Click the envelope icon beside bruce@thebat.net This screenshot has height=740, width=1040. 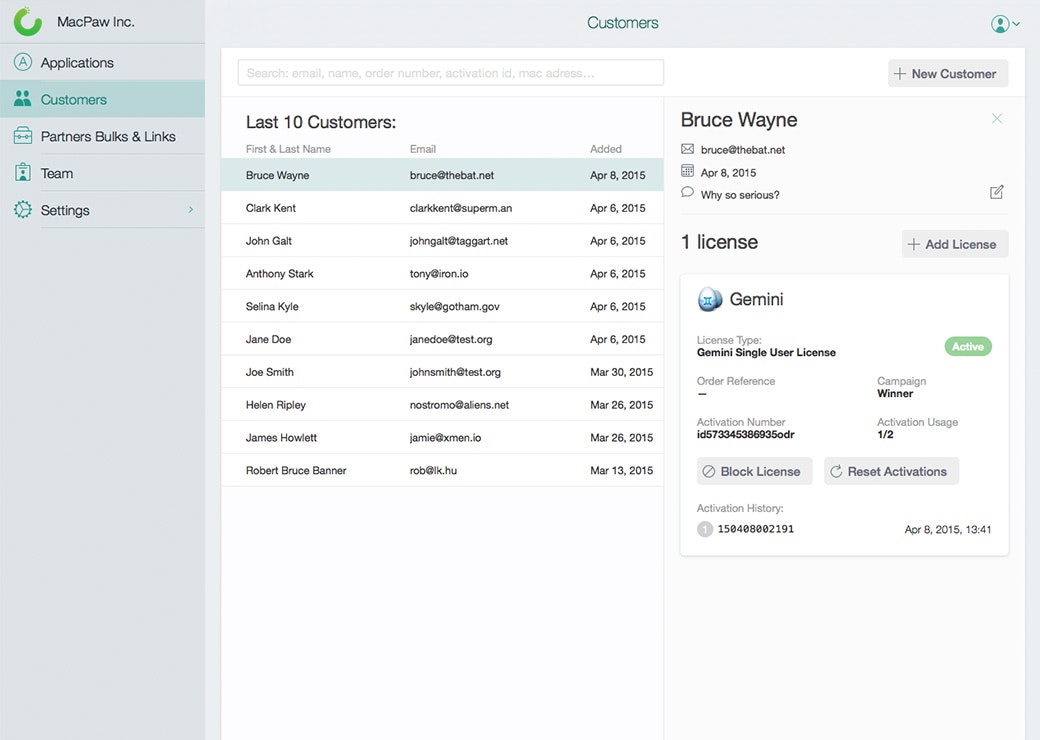tap(686, 149)
